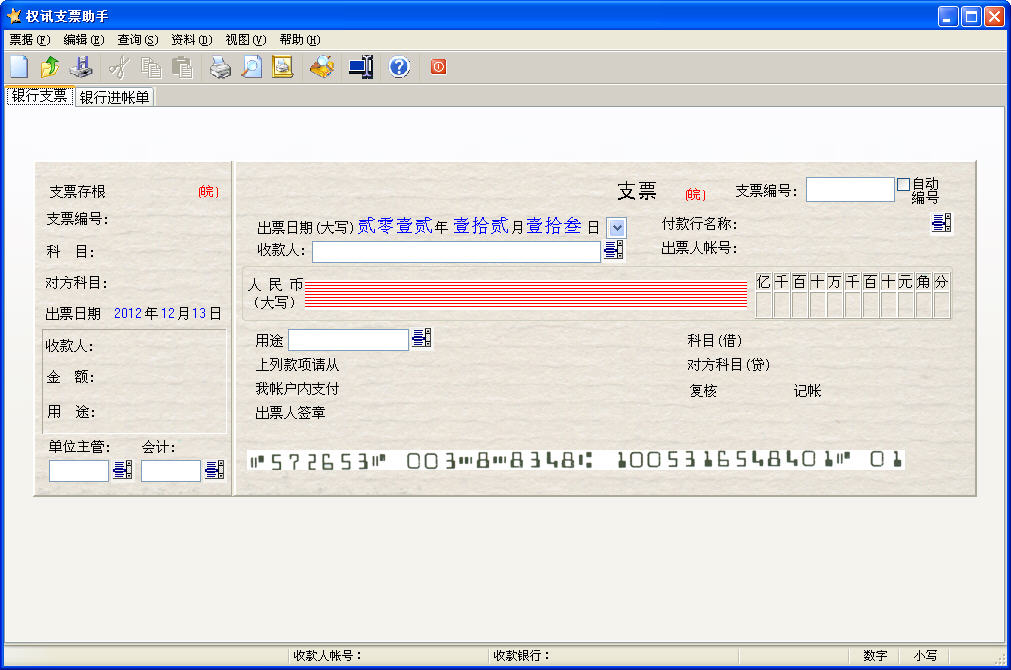Click the 收款人 input field
The width and height of the screenshot is (1011, 670).
tap(456, 251)
